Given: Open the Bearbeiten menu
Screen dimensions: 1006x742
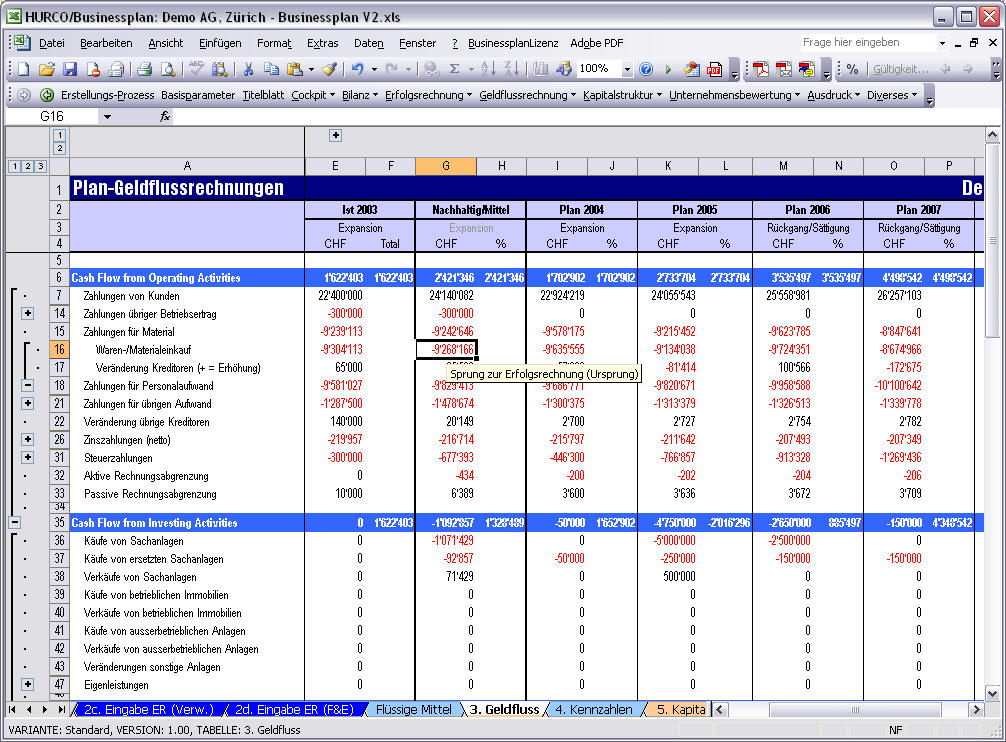Looking at the screenshot, I should click(106, 43).
